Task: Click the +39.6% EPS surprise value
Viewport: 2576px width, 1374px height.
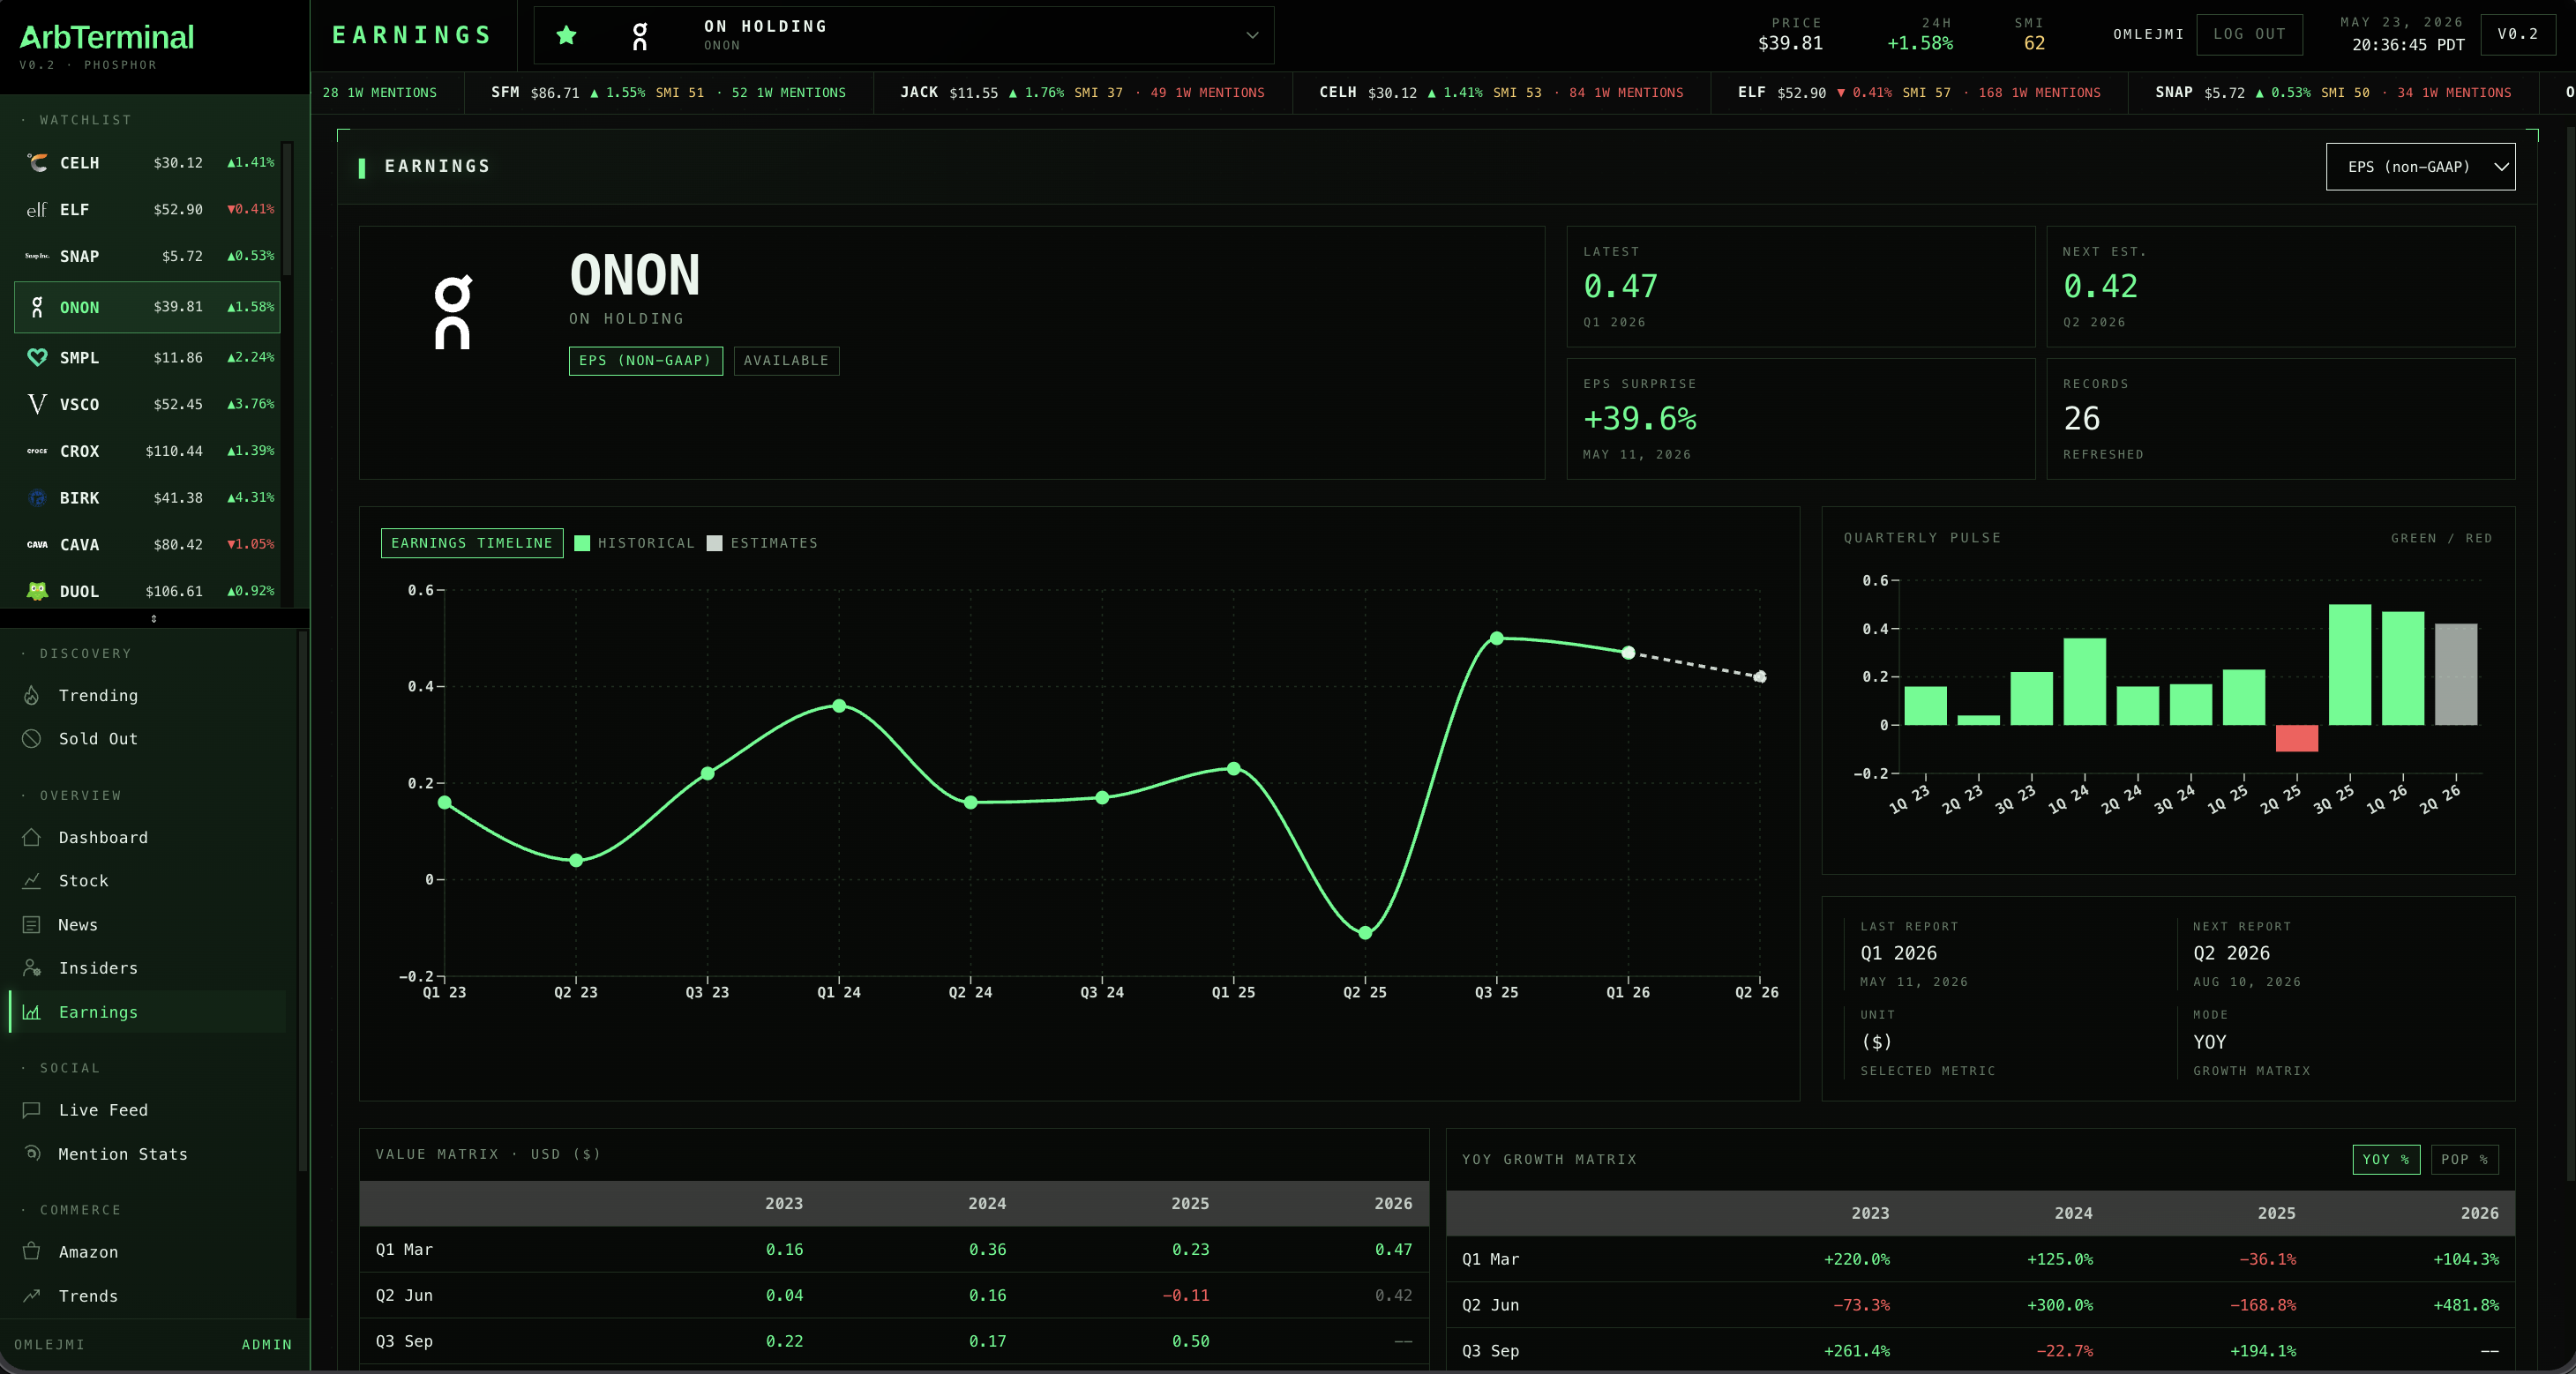Action: point(1639,418)
